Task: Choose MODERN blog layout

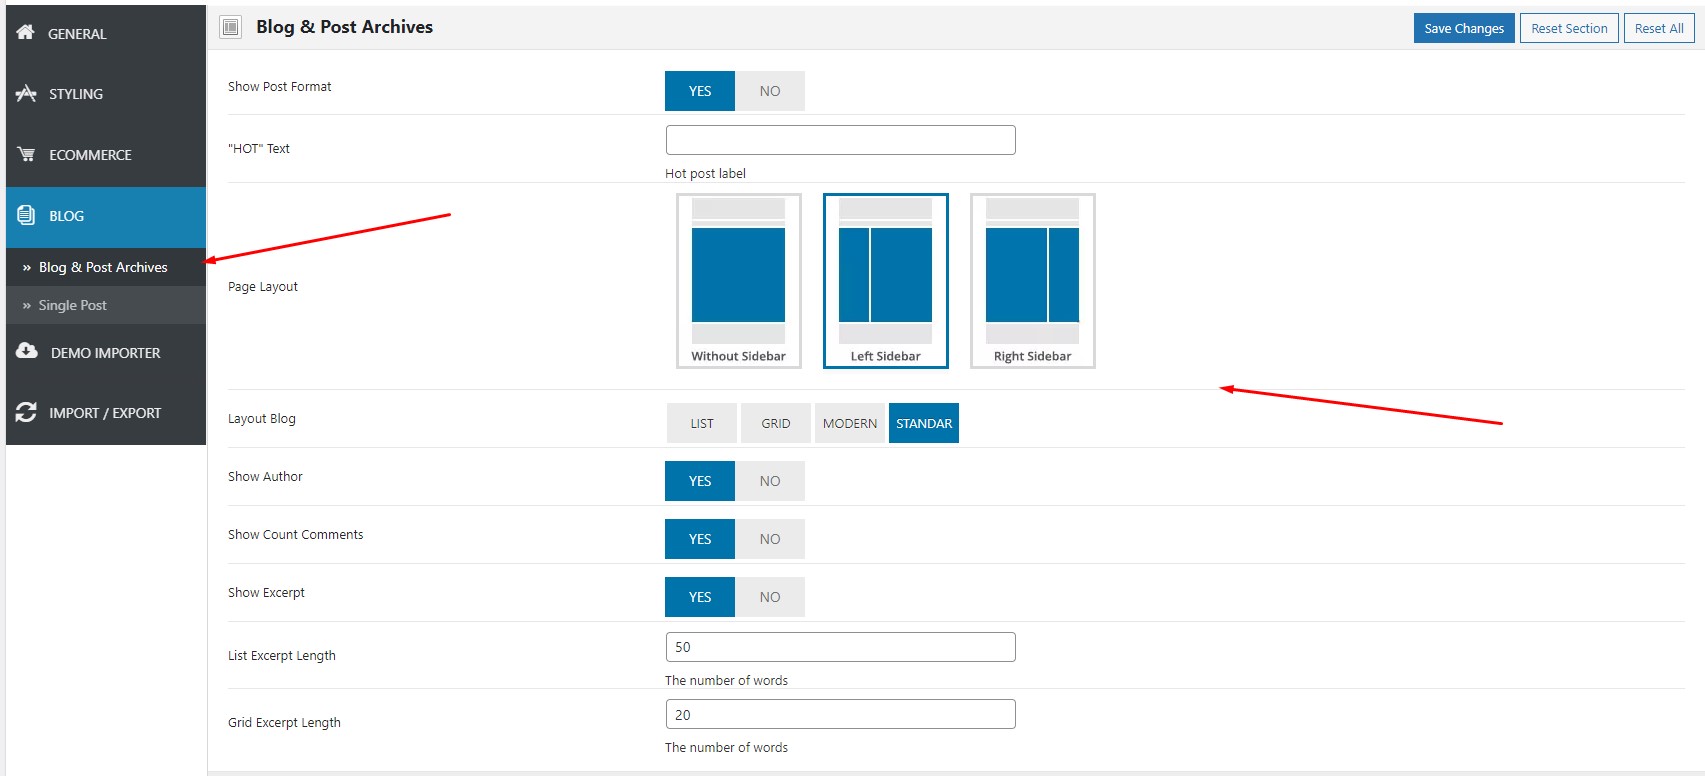Action: point(850,423)
